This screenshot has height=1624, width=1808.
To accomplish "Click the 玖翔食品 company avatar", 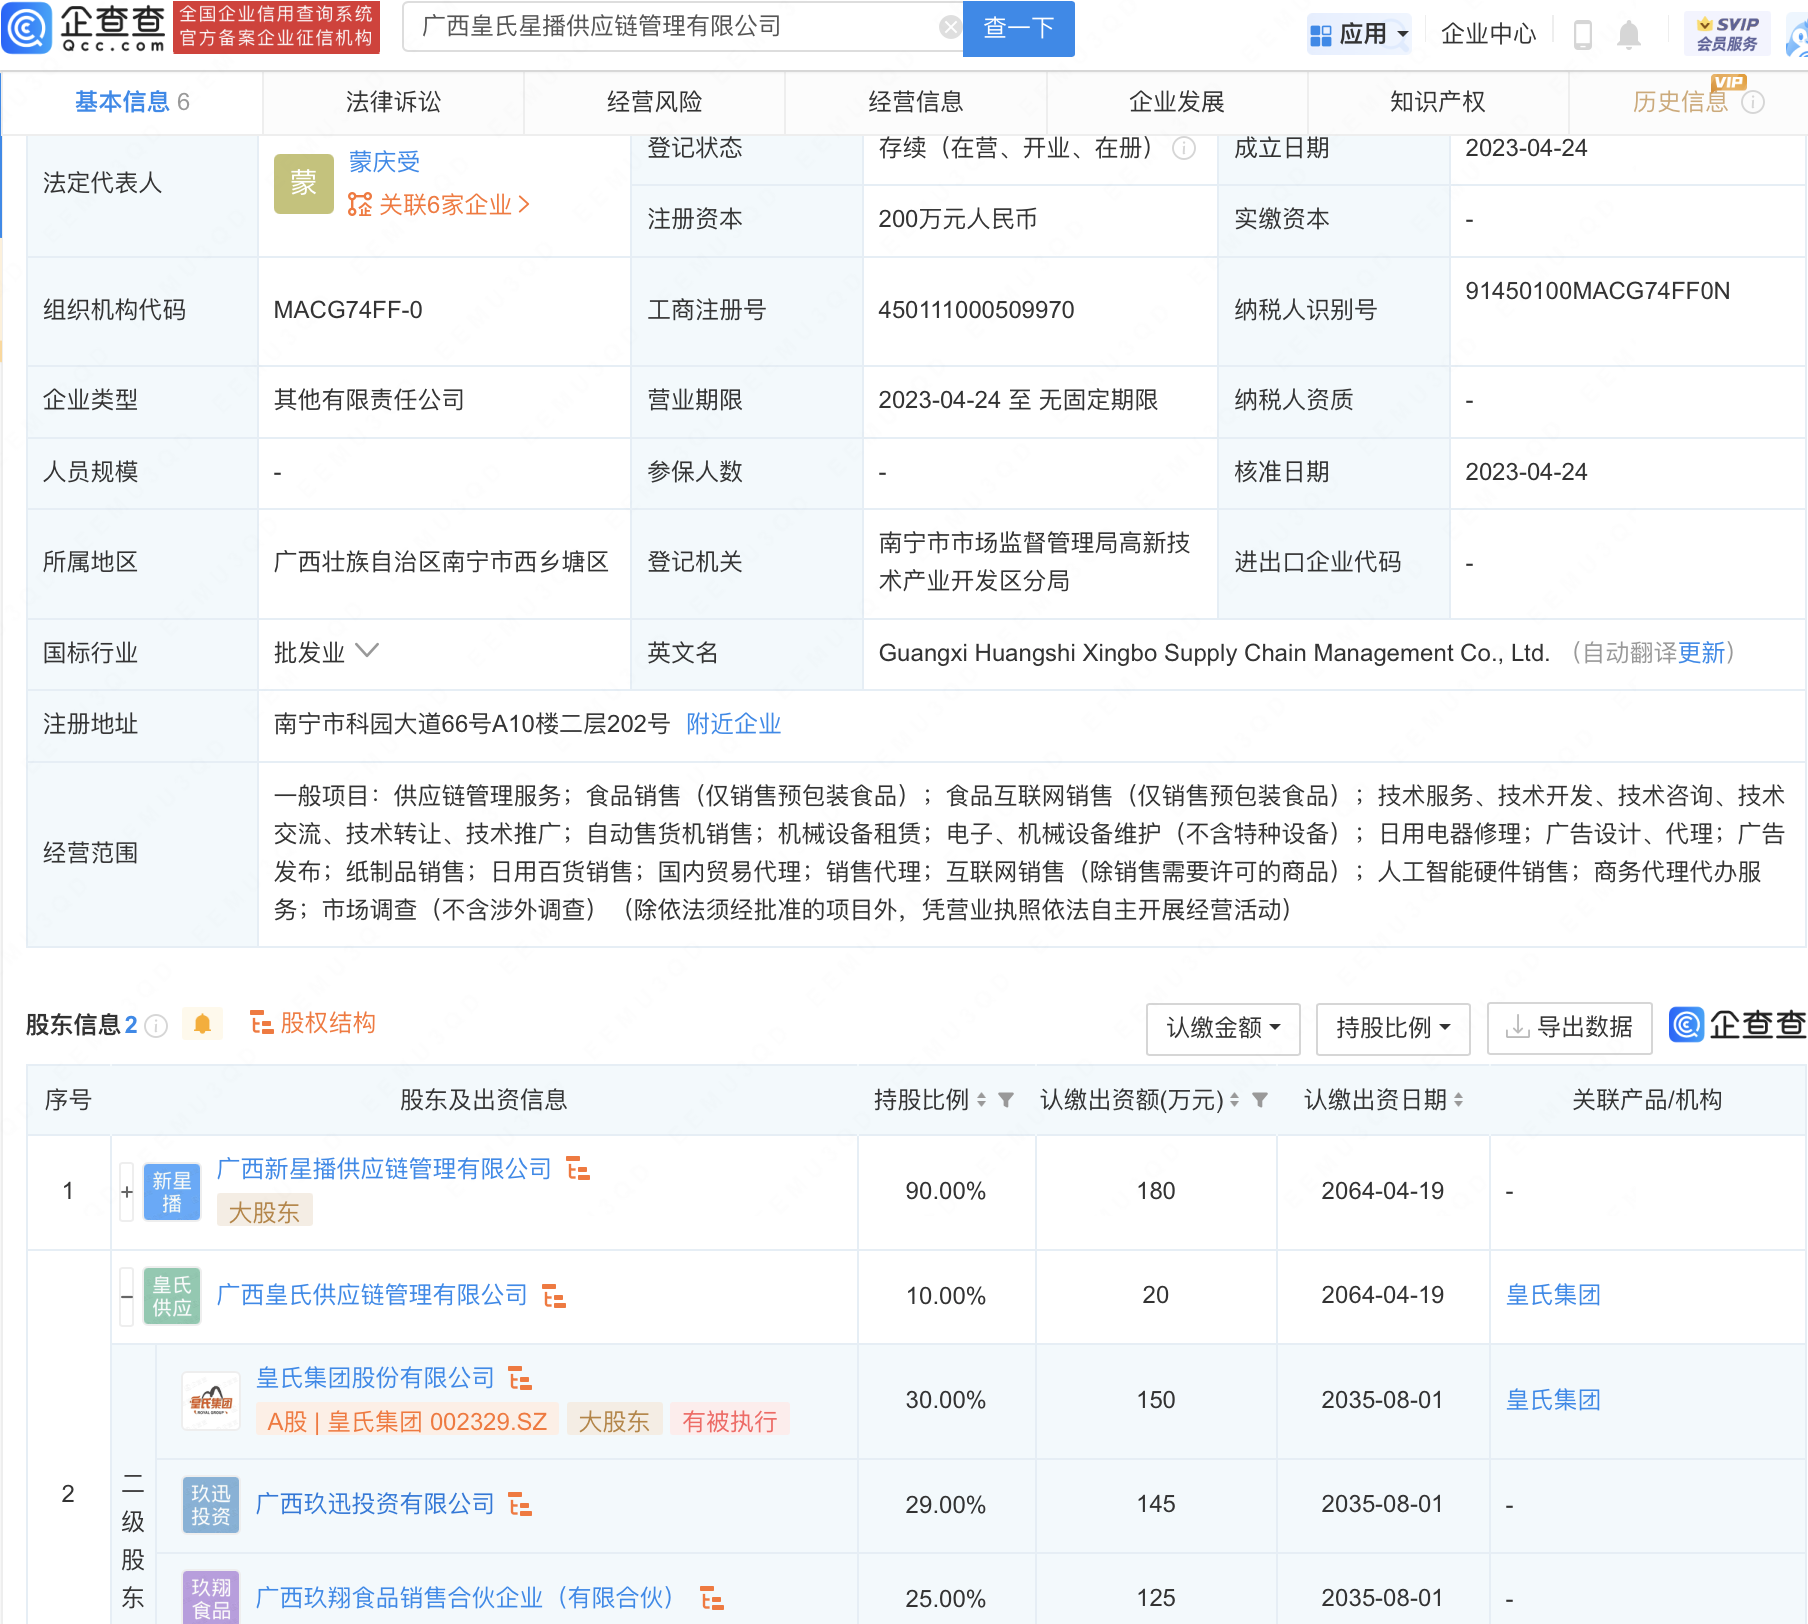I will coord(211,1598).
